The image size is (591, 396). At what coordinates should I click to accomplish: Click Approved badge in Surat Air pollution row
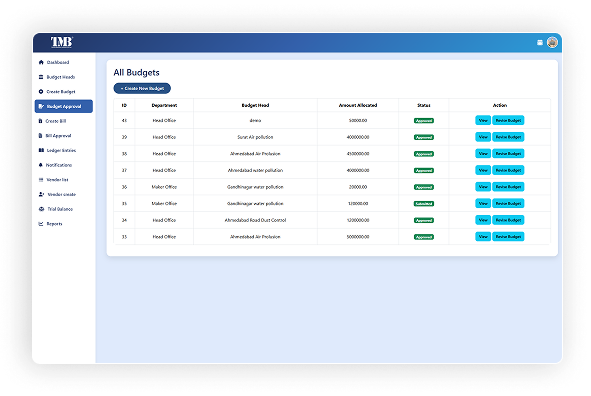424,138
